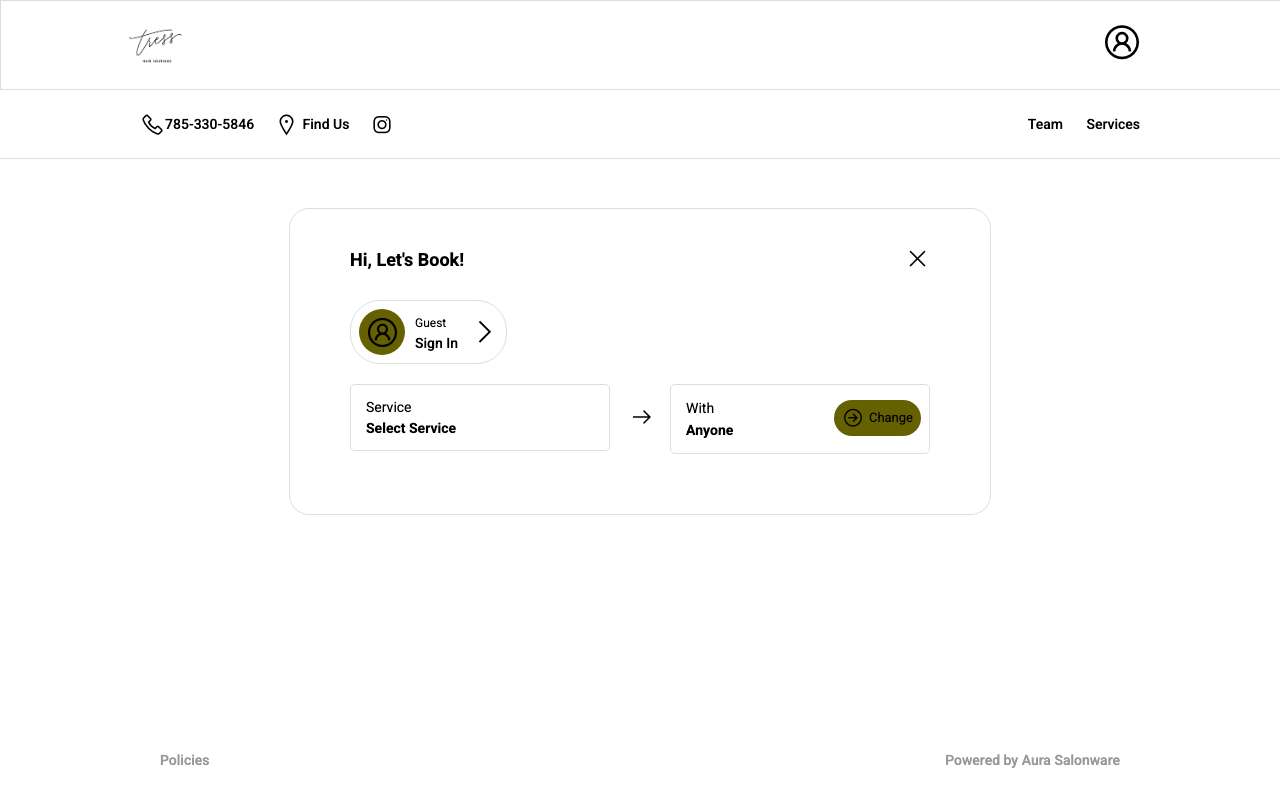The height and width of the screenshot is (800, 1280).
Task: Close the Let's Book dialog with X
Action: coord(917,259)
